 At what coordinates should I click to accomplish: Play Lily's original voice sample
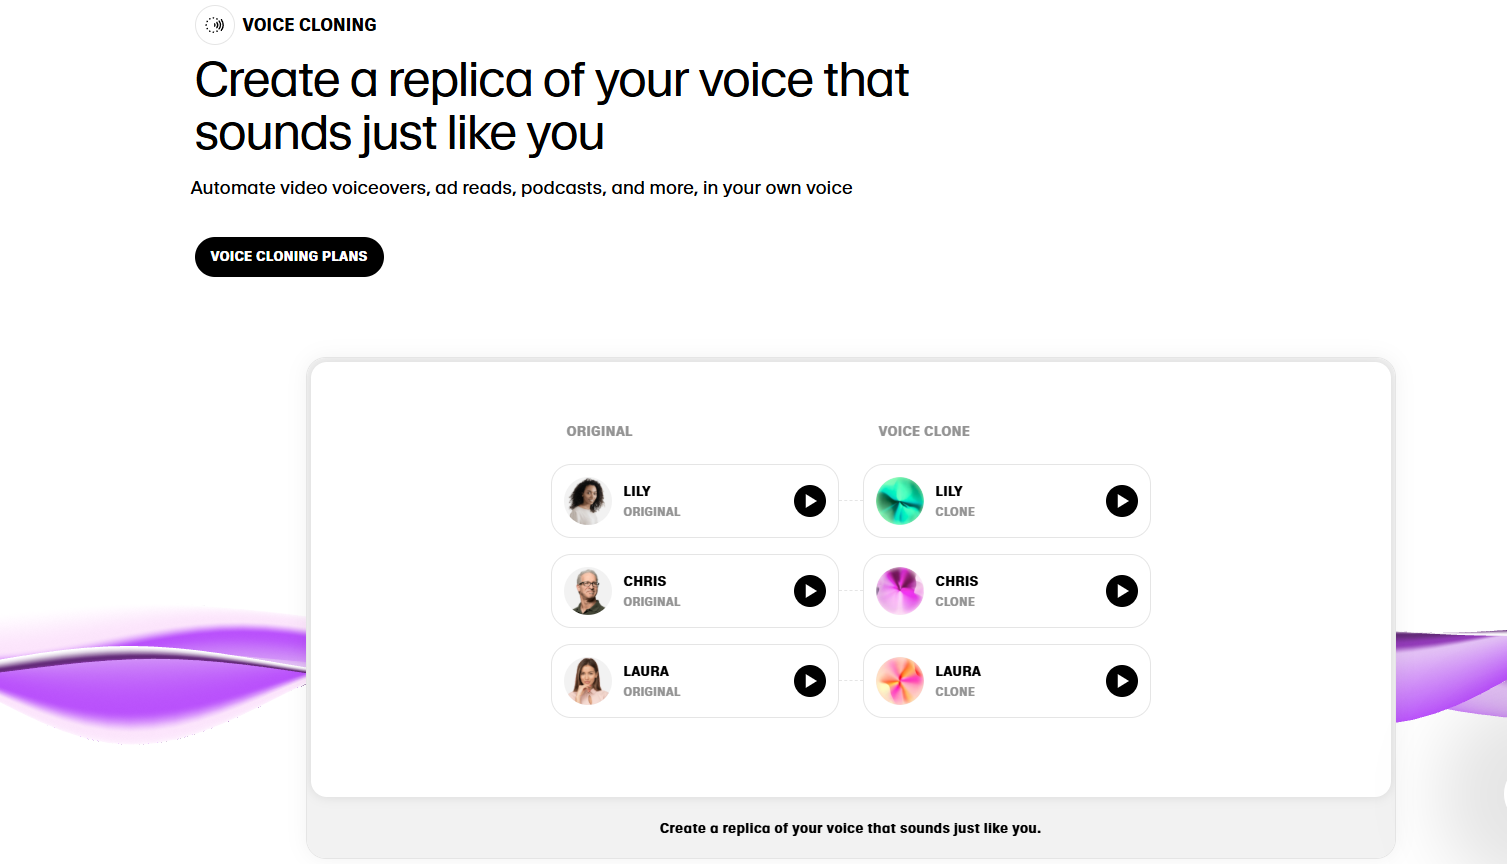(x=809, y=501)
